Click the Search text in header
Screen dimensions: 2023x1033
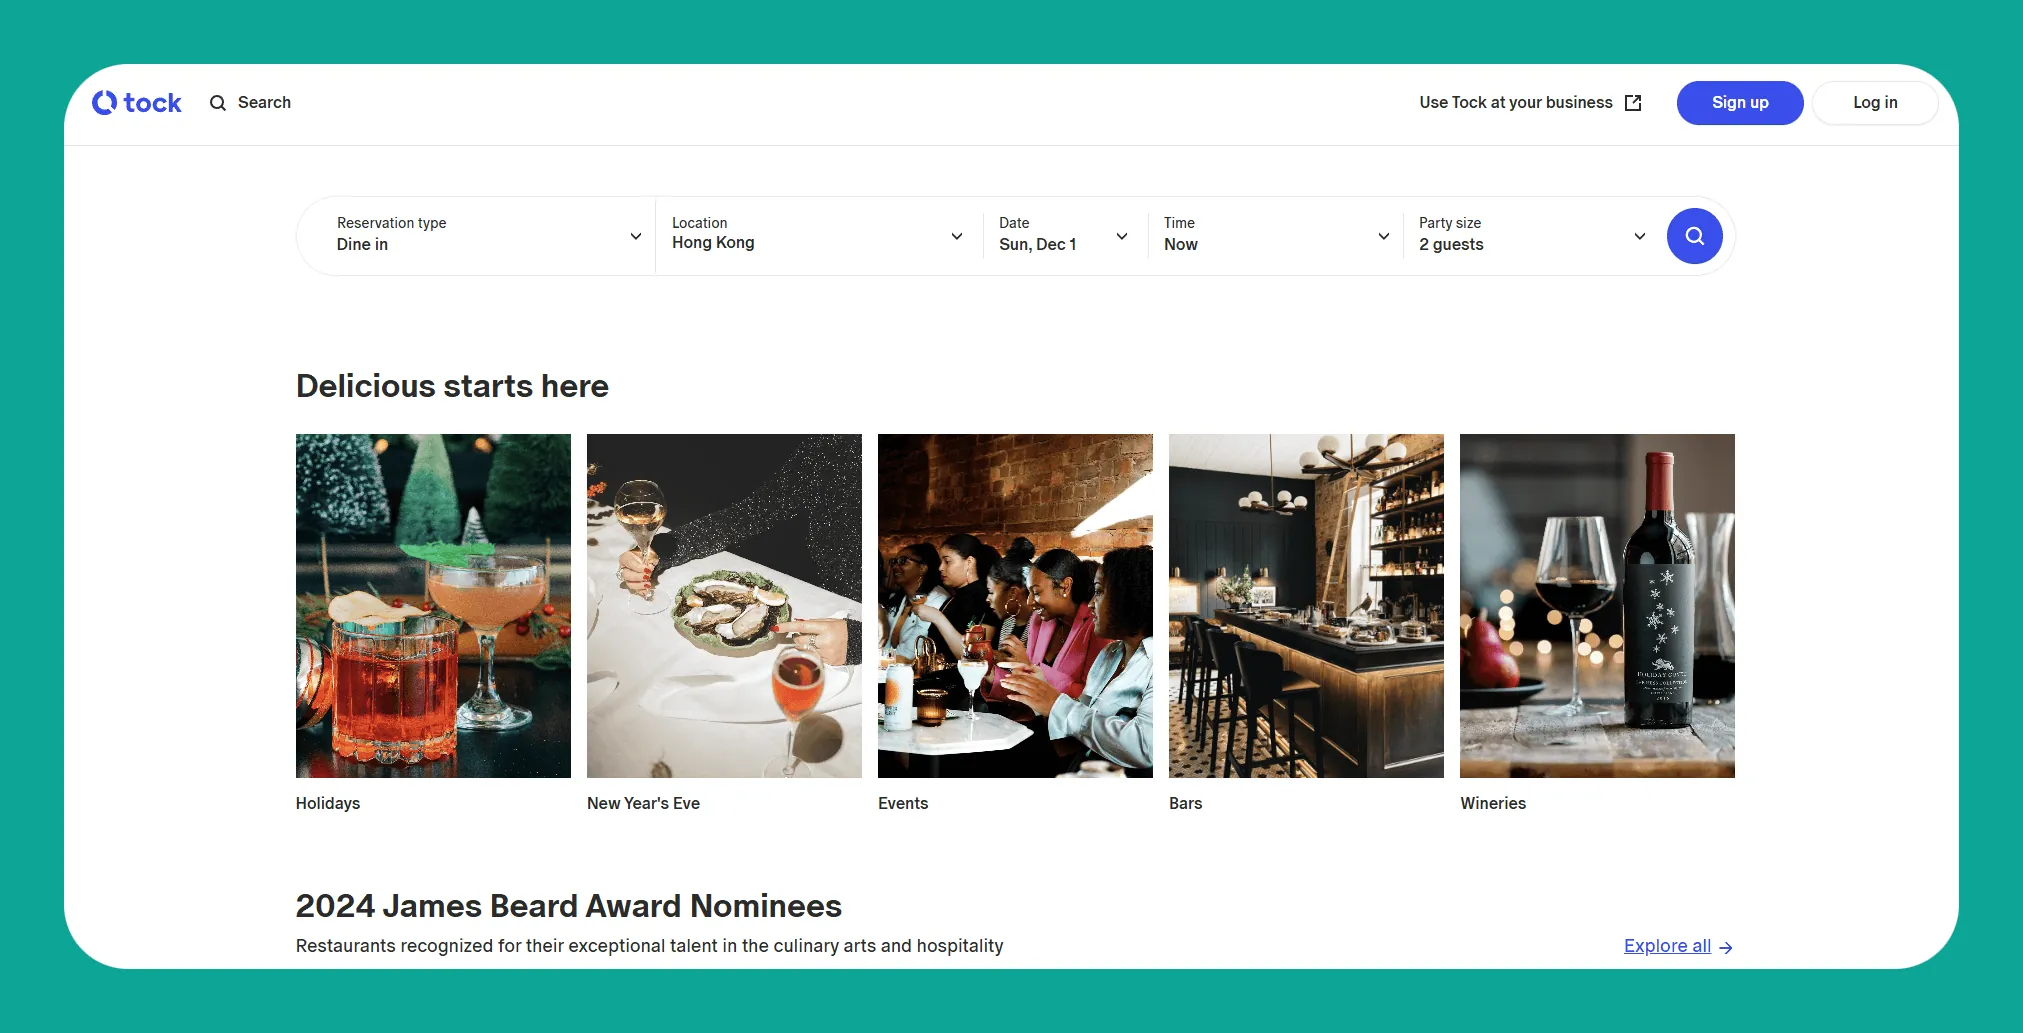tap(264, 103)
